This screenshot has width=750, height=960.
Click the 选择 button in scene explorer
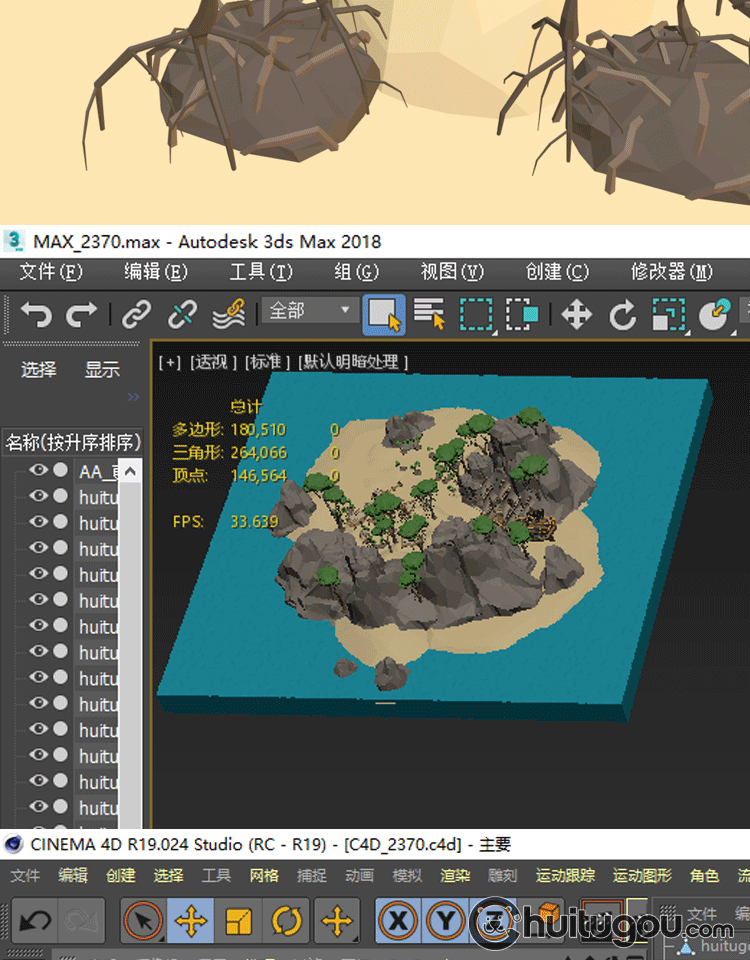(39, 370)
